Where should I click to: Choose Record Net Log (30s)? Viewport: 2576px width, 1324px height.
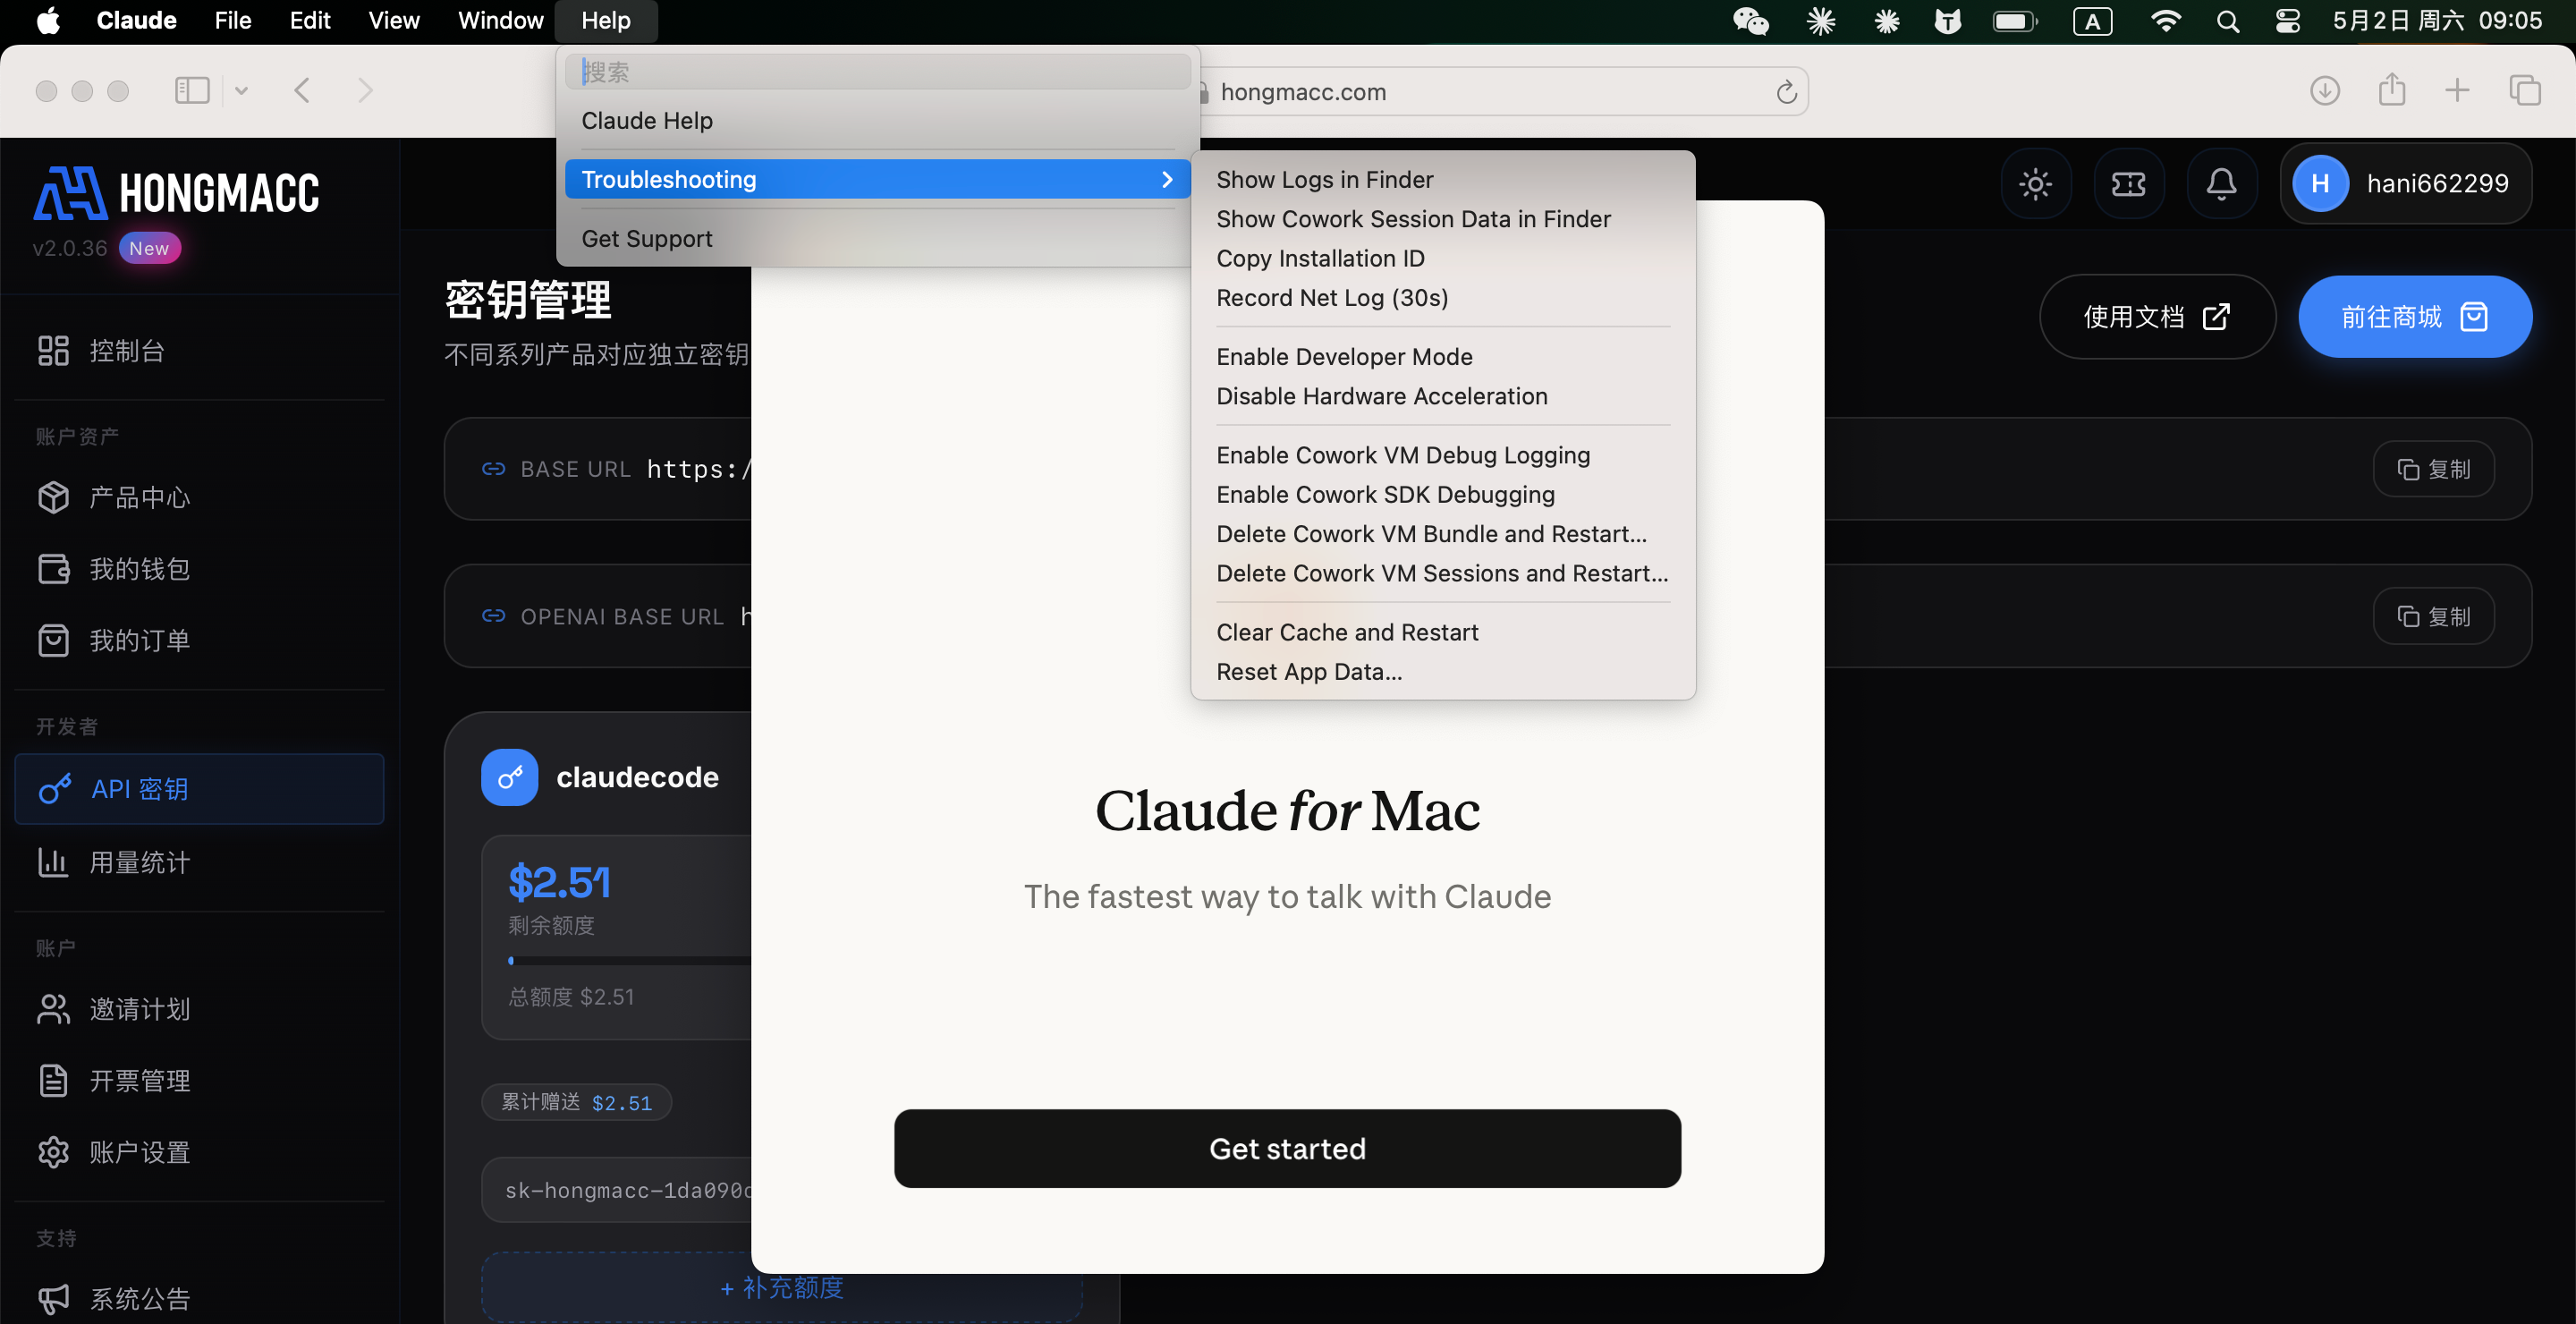point(1442,297)
